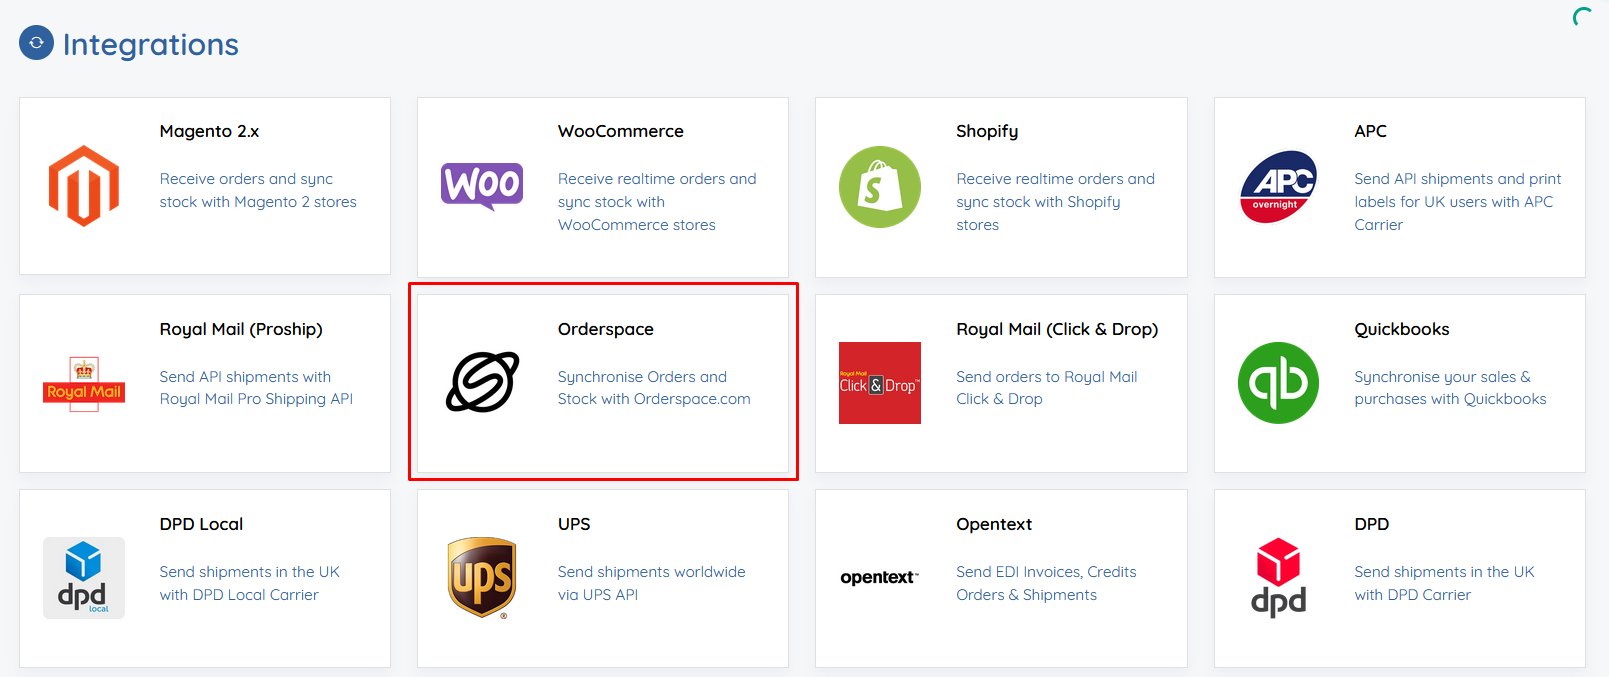Screen dimensions: 1609x677
Task: Click the sync icon beside Integrations heading
Action: pos(36,43)
